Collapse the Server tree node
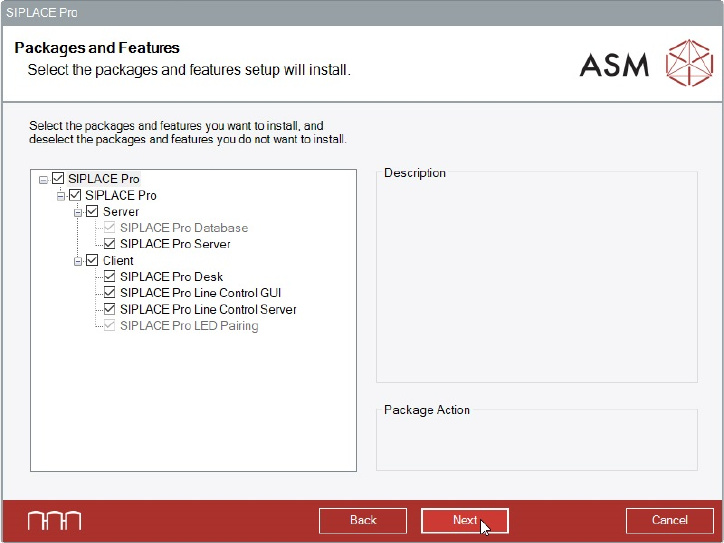 point(78,212)
